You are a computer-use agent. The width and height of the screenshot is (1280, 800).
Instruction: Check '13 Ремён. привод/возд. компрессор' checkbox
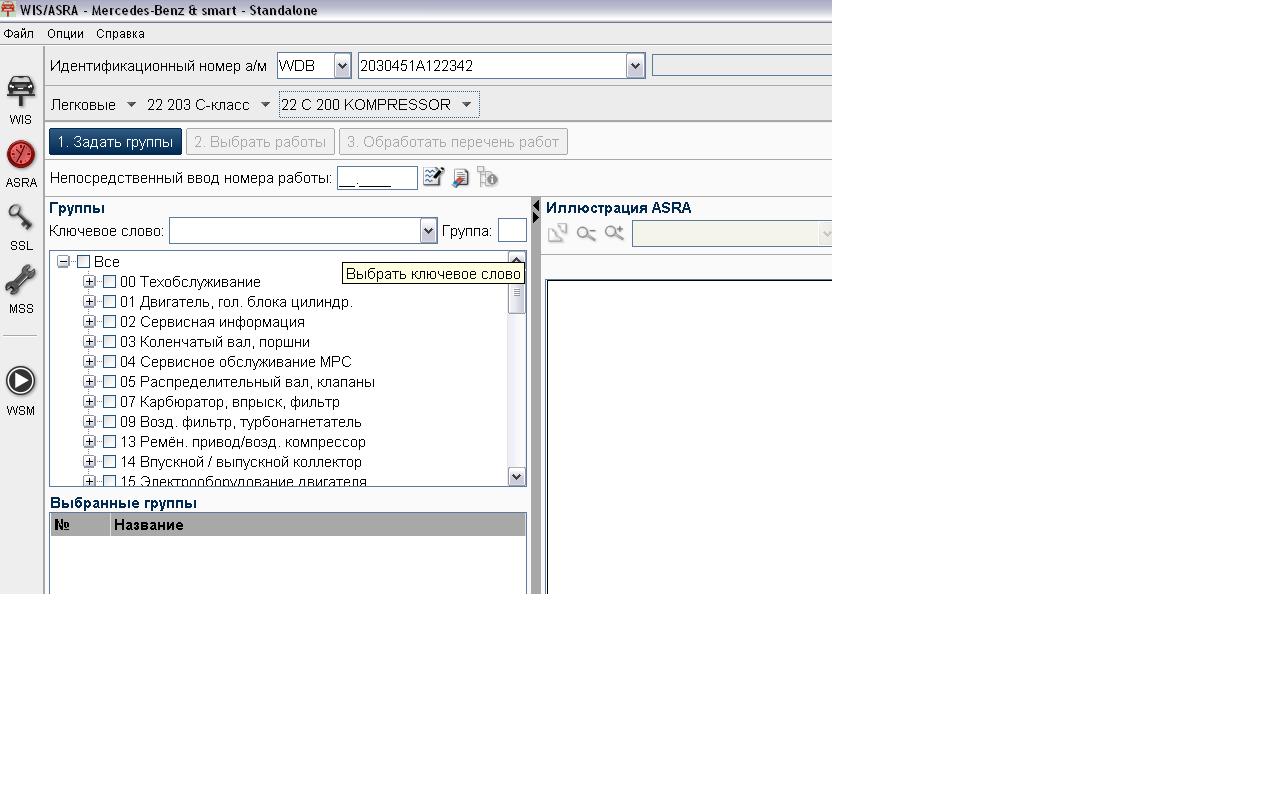pos(110,442)
